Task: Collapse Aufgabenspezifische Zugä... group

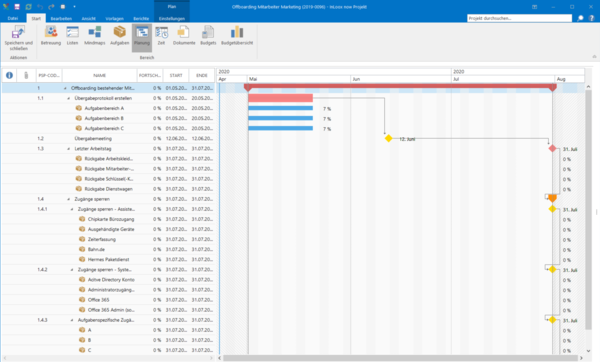Action: click(72, 320)
